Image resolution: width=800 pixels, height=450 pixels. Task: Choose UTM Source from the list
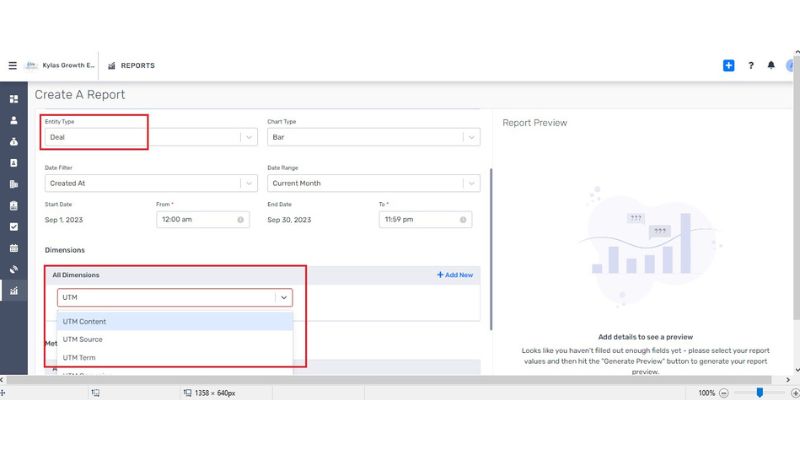83,340
